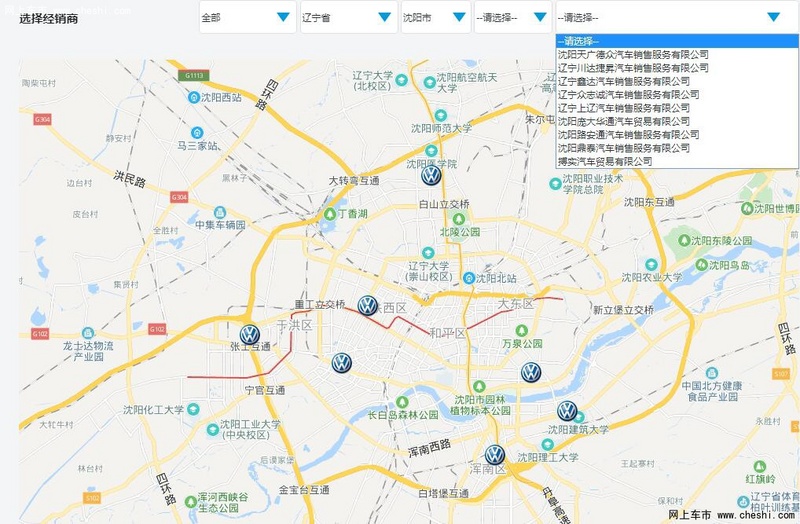Click the 沈阳西站 station icon
The image size is (800, 524).
click(x=194, y=97)
